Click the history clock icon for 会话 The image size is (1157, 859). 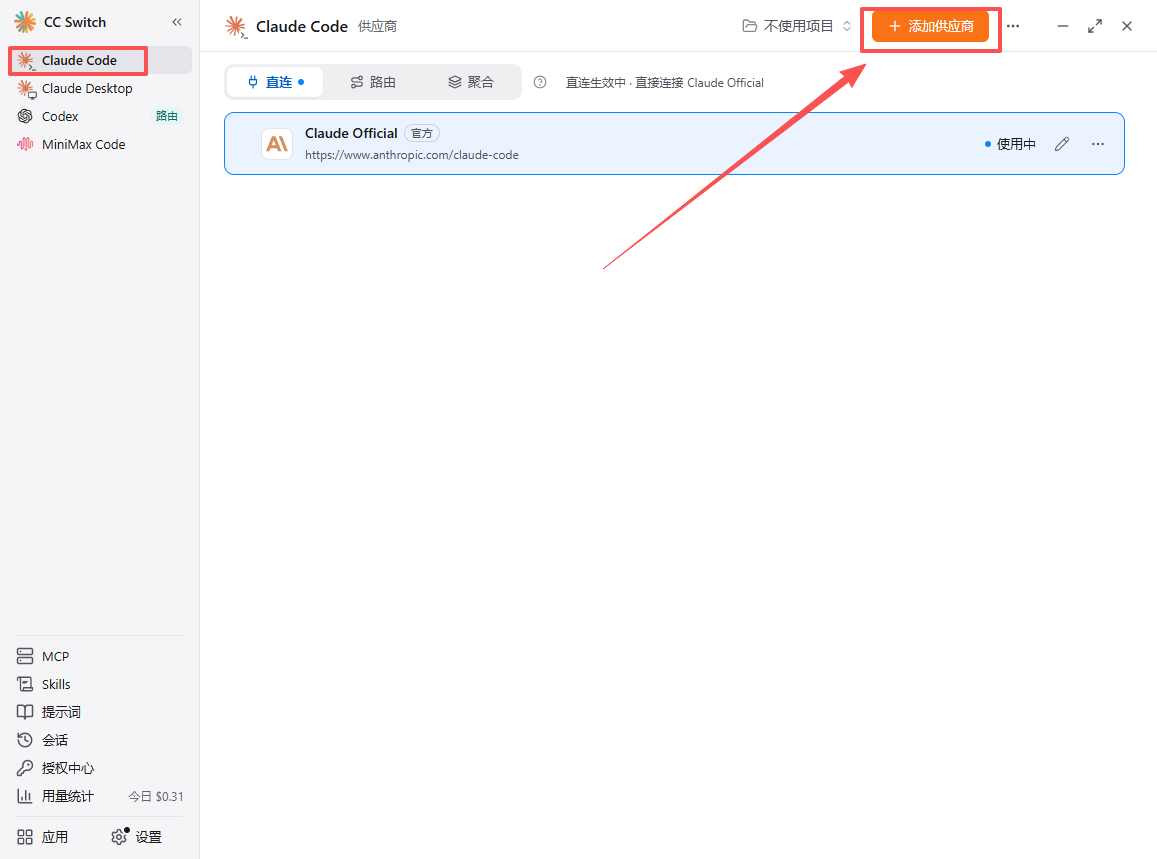25,740
